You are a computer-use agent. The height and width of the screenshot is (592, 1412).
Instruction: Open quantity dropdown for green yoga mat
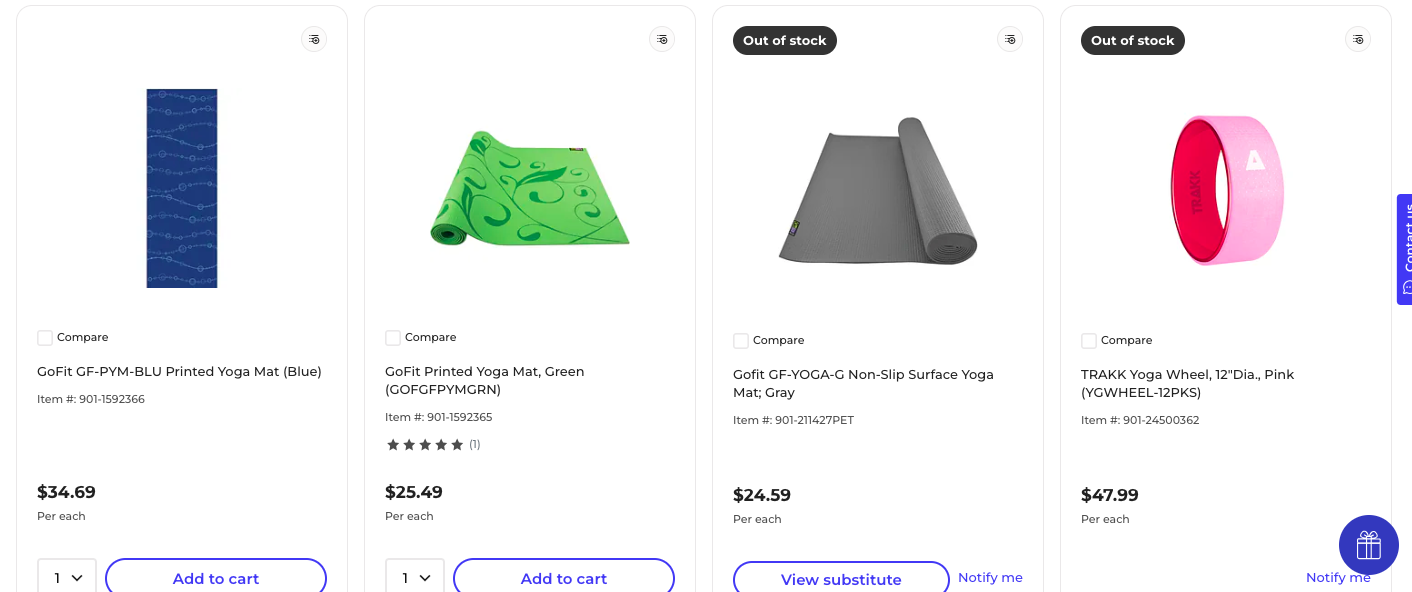415,577
